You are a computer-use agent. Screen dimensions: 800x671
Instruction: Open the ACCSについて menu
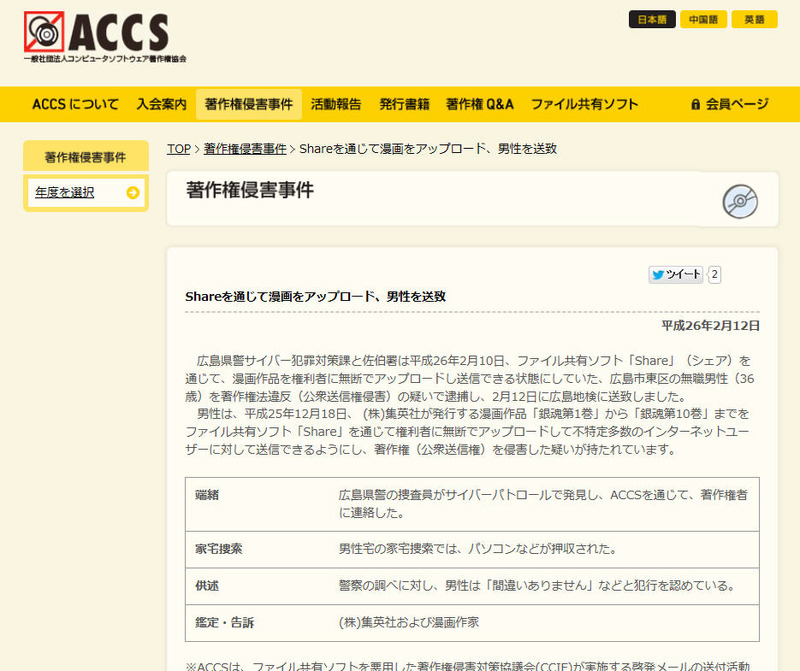coord(75,104)
